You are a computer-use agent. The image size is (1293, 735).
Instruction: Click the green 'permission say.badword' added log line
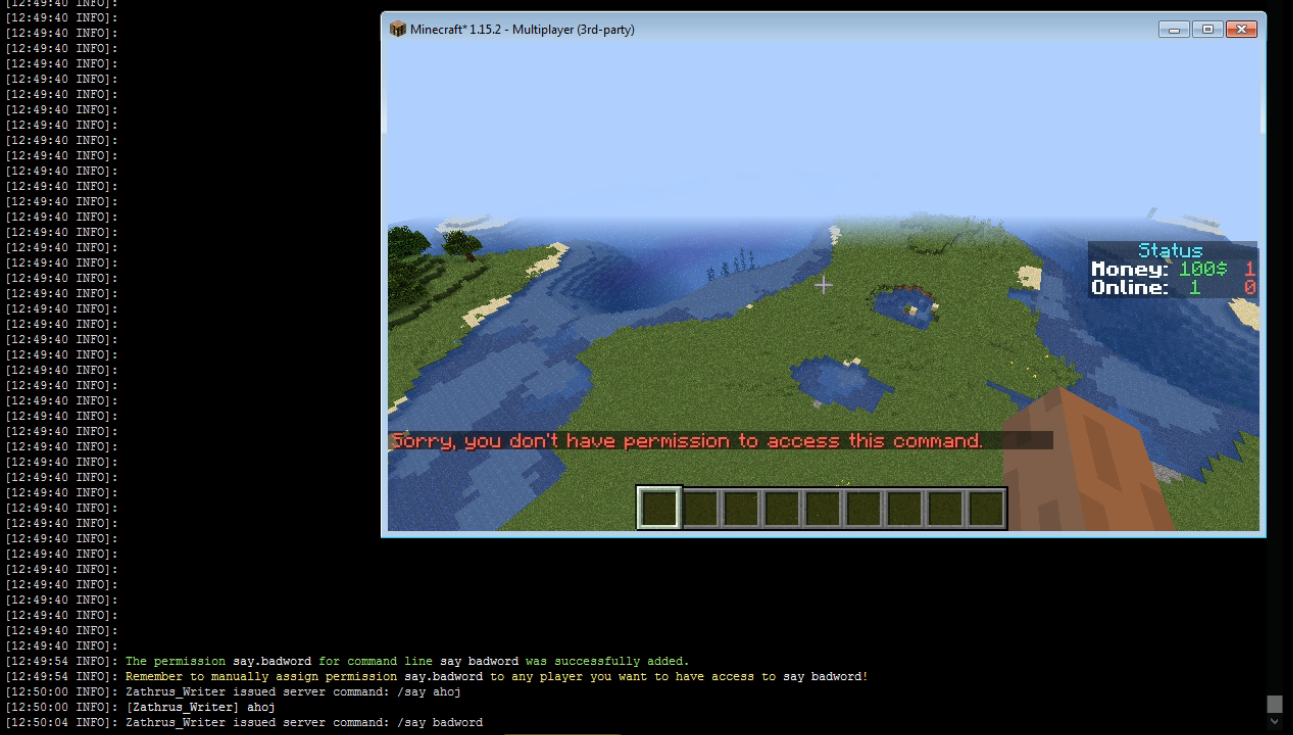(x=406, y=661)
